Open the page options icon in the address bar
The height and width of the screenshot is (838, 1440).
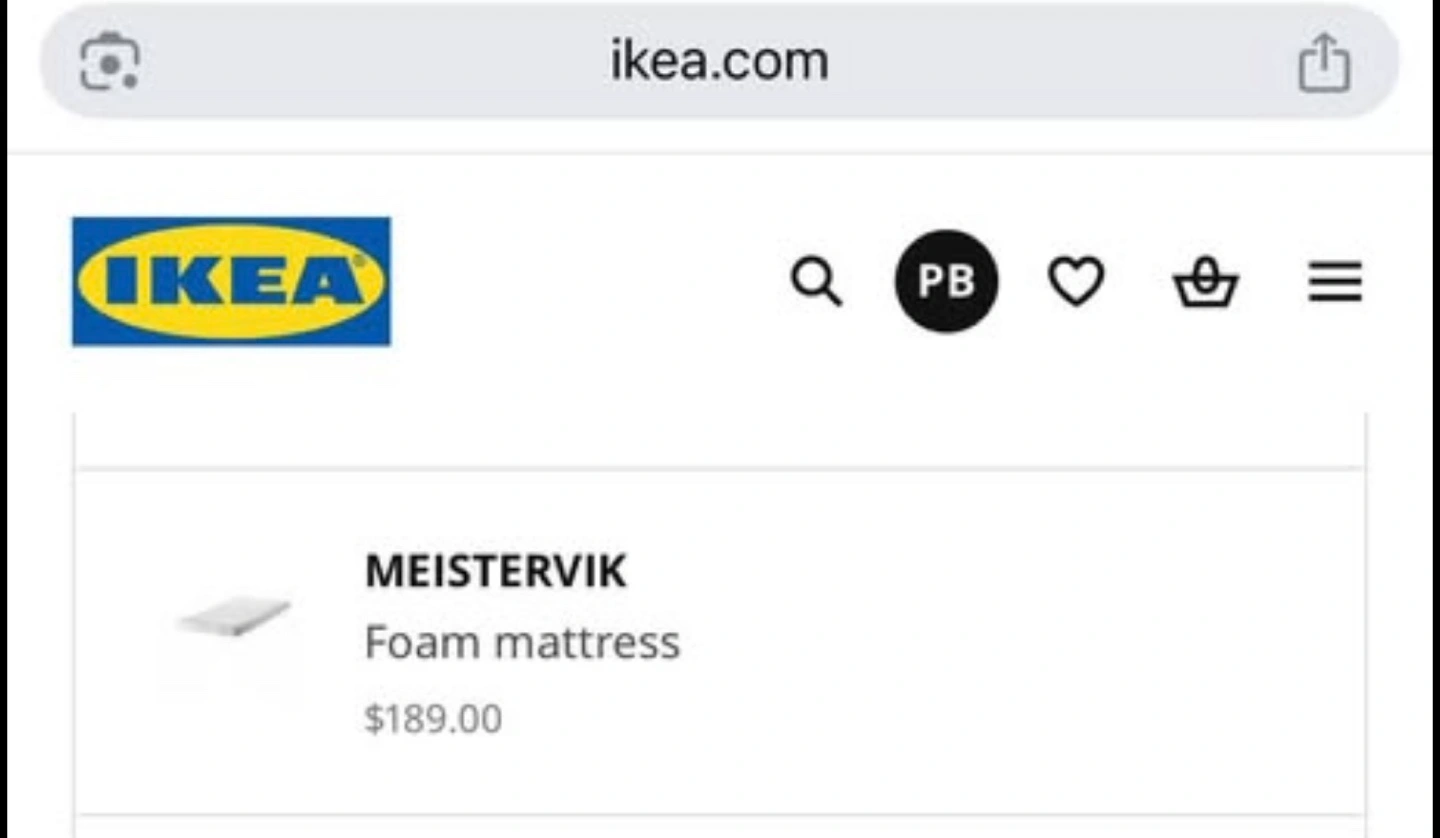[x=109, y=62]
